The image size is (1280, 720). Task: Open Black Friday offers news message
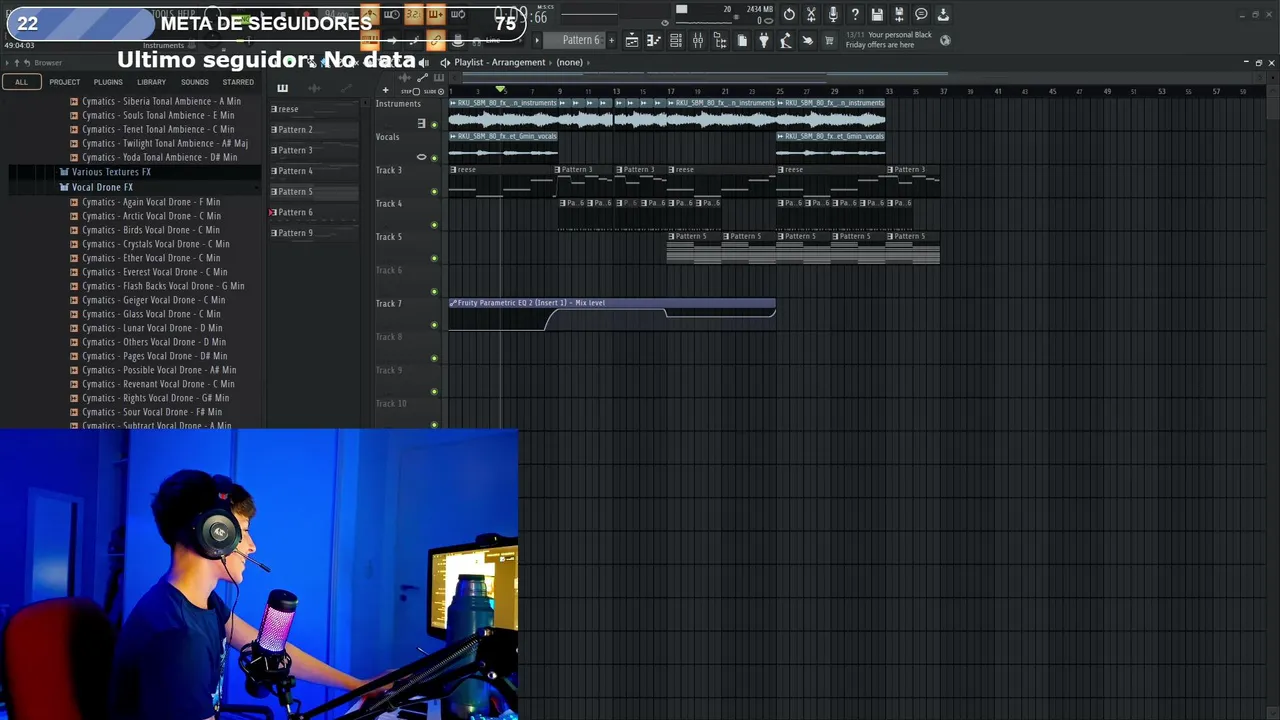click(888, 40)
